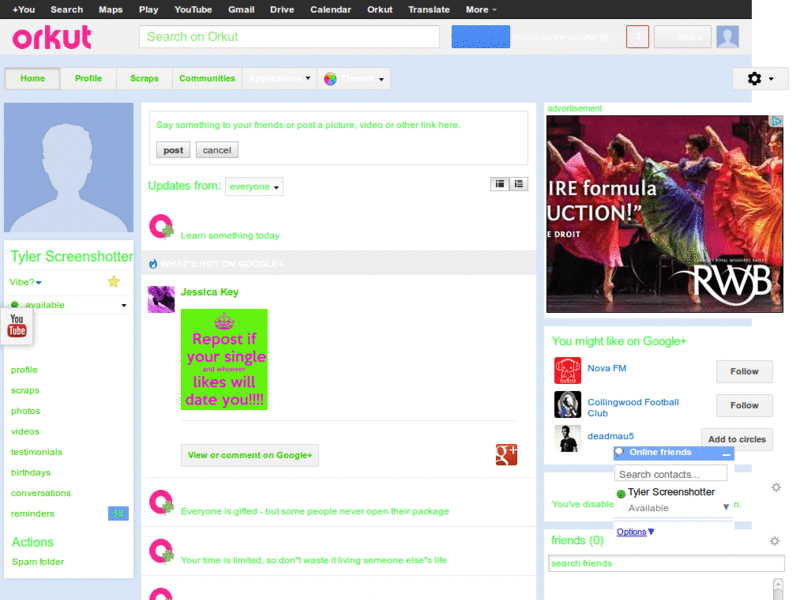
Task: Click the Nova FM logo icon
Action: click(x=567, y=370)
